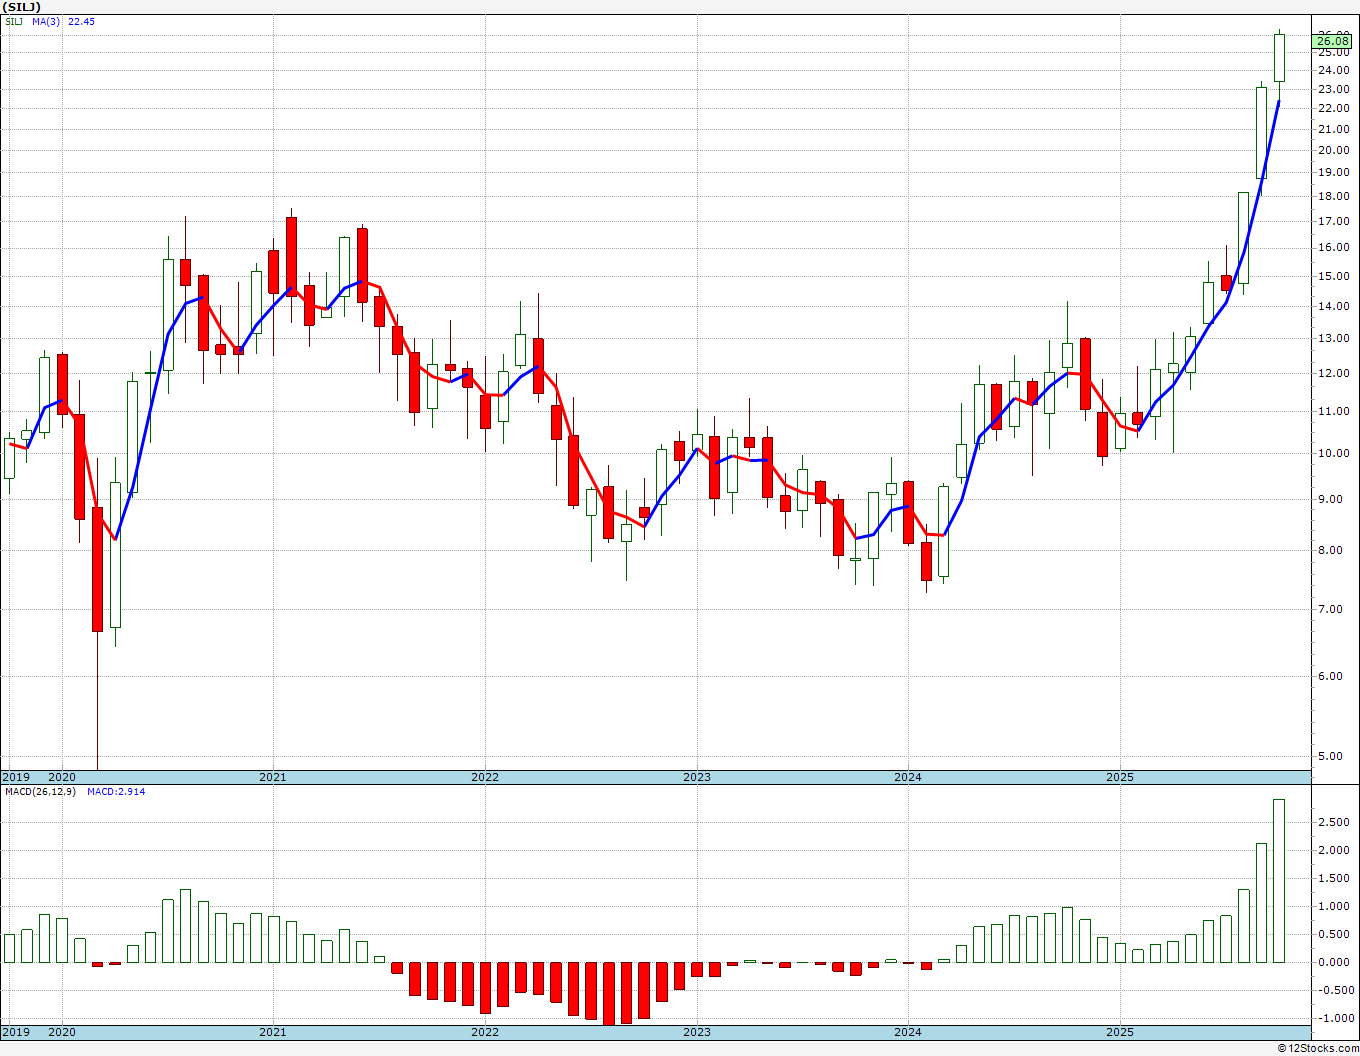Select the 18.00 price axis label

[x=1333, y=196]
